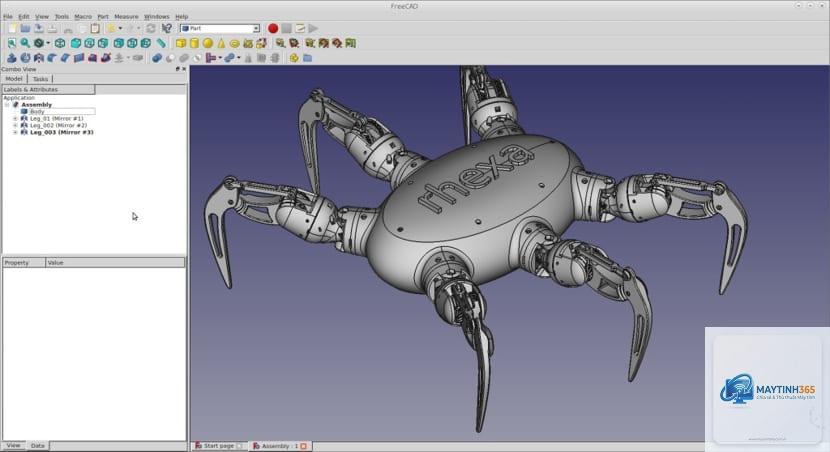Open the Tools menu
This screenshot has height=452, width=830.
coord(61,16)
